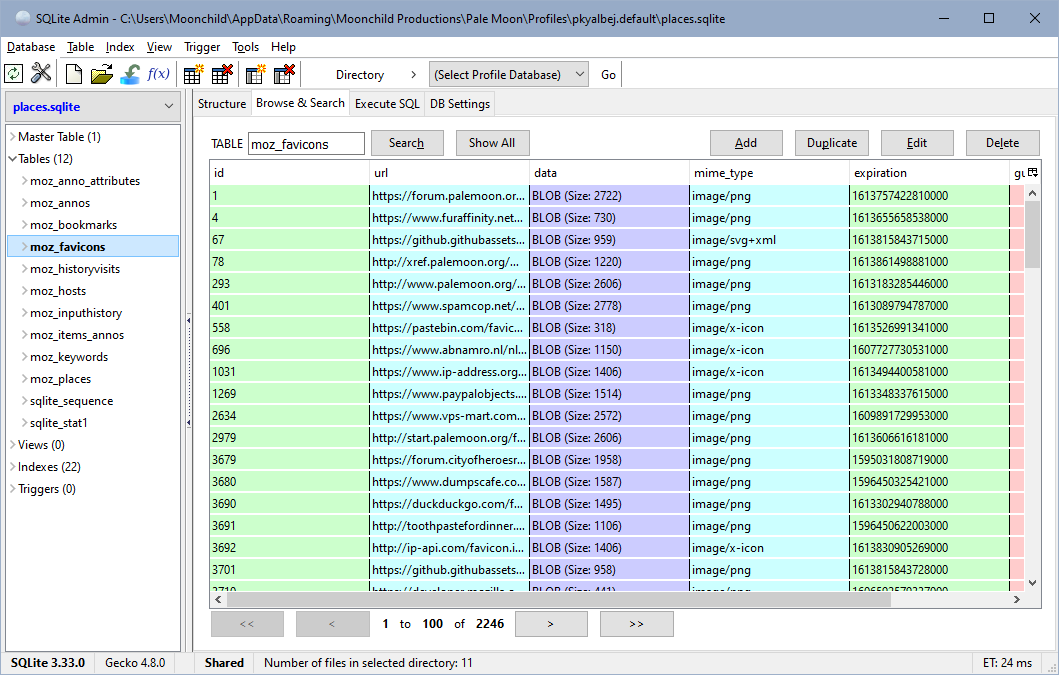Click the Show All button
Image resolution: width=1059 pixels, height=675 pixels.
pyautogui.click(x=491, y=143)
